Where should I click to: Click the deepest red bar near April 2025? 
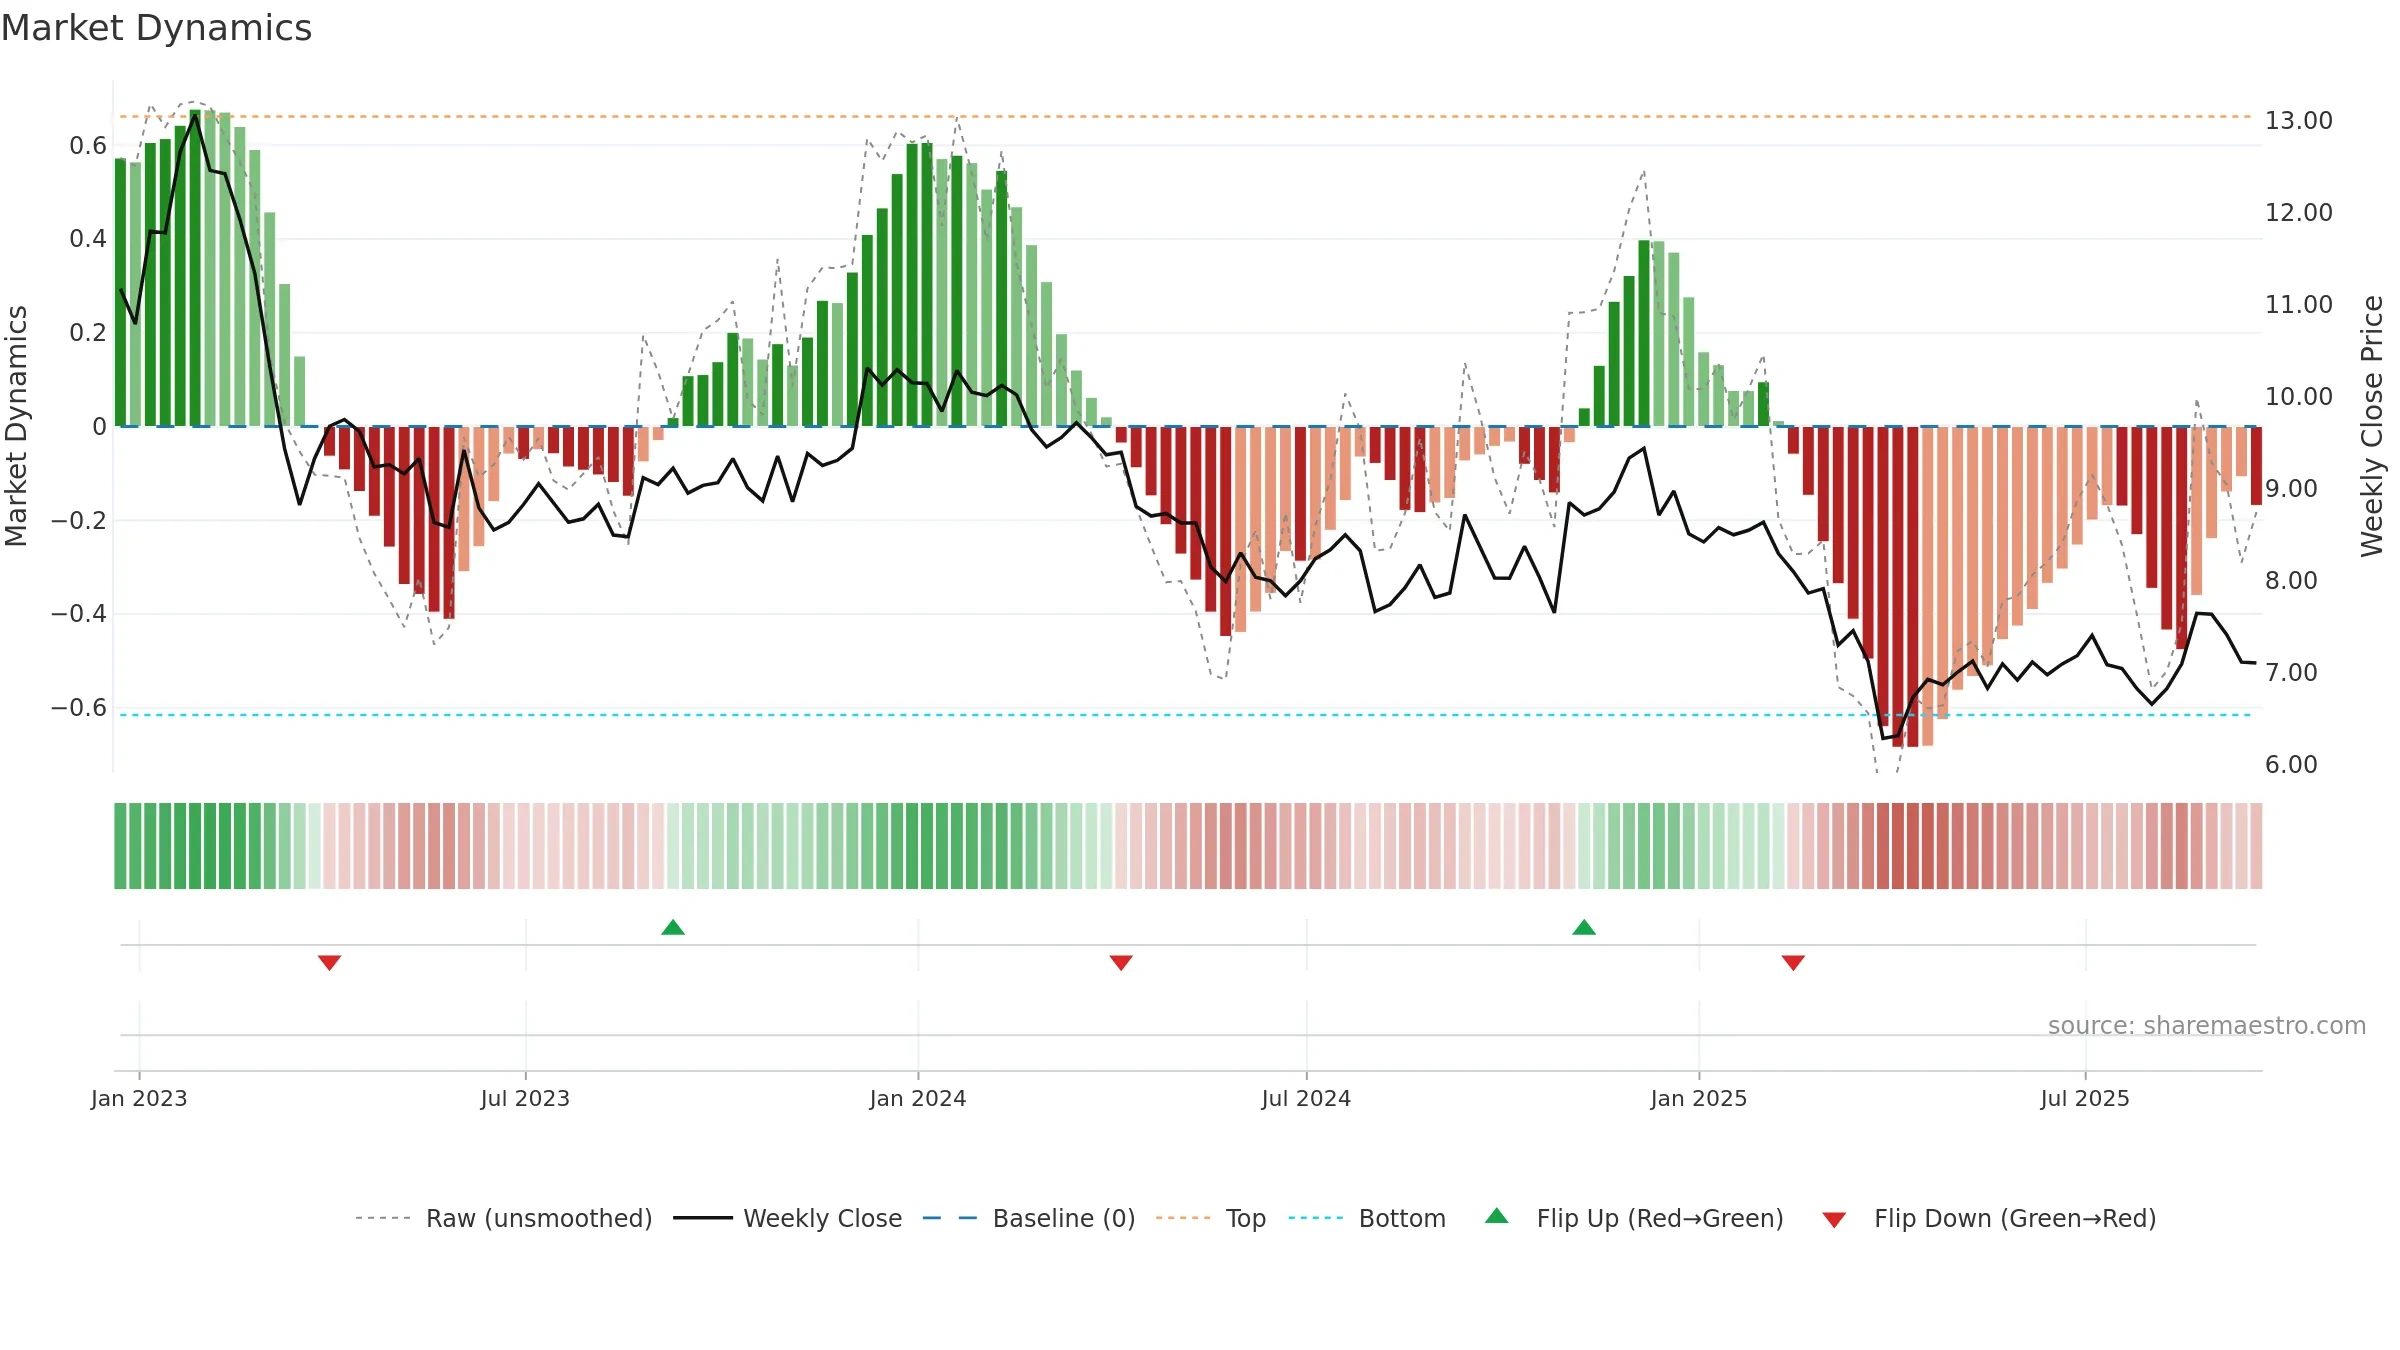[1898, 587]
